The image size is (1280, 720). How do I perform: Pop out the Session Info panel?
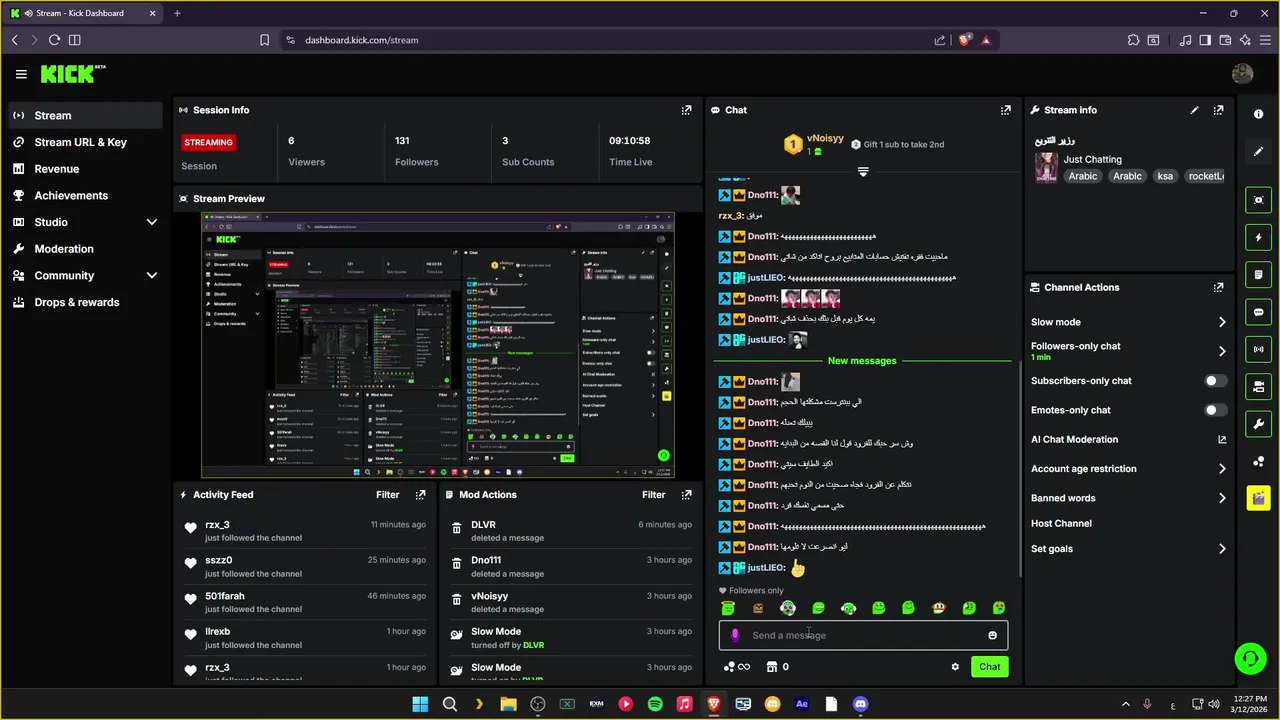coord(686,110)
